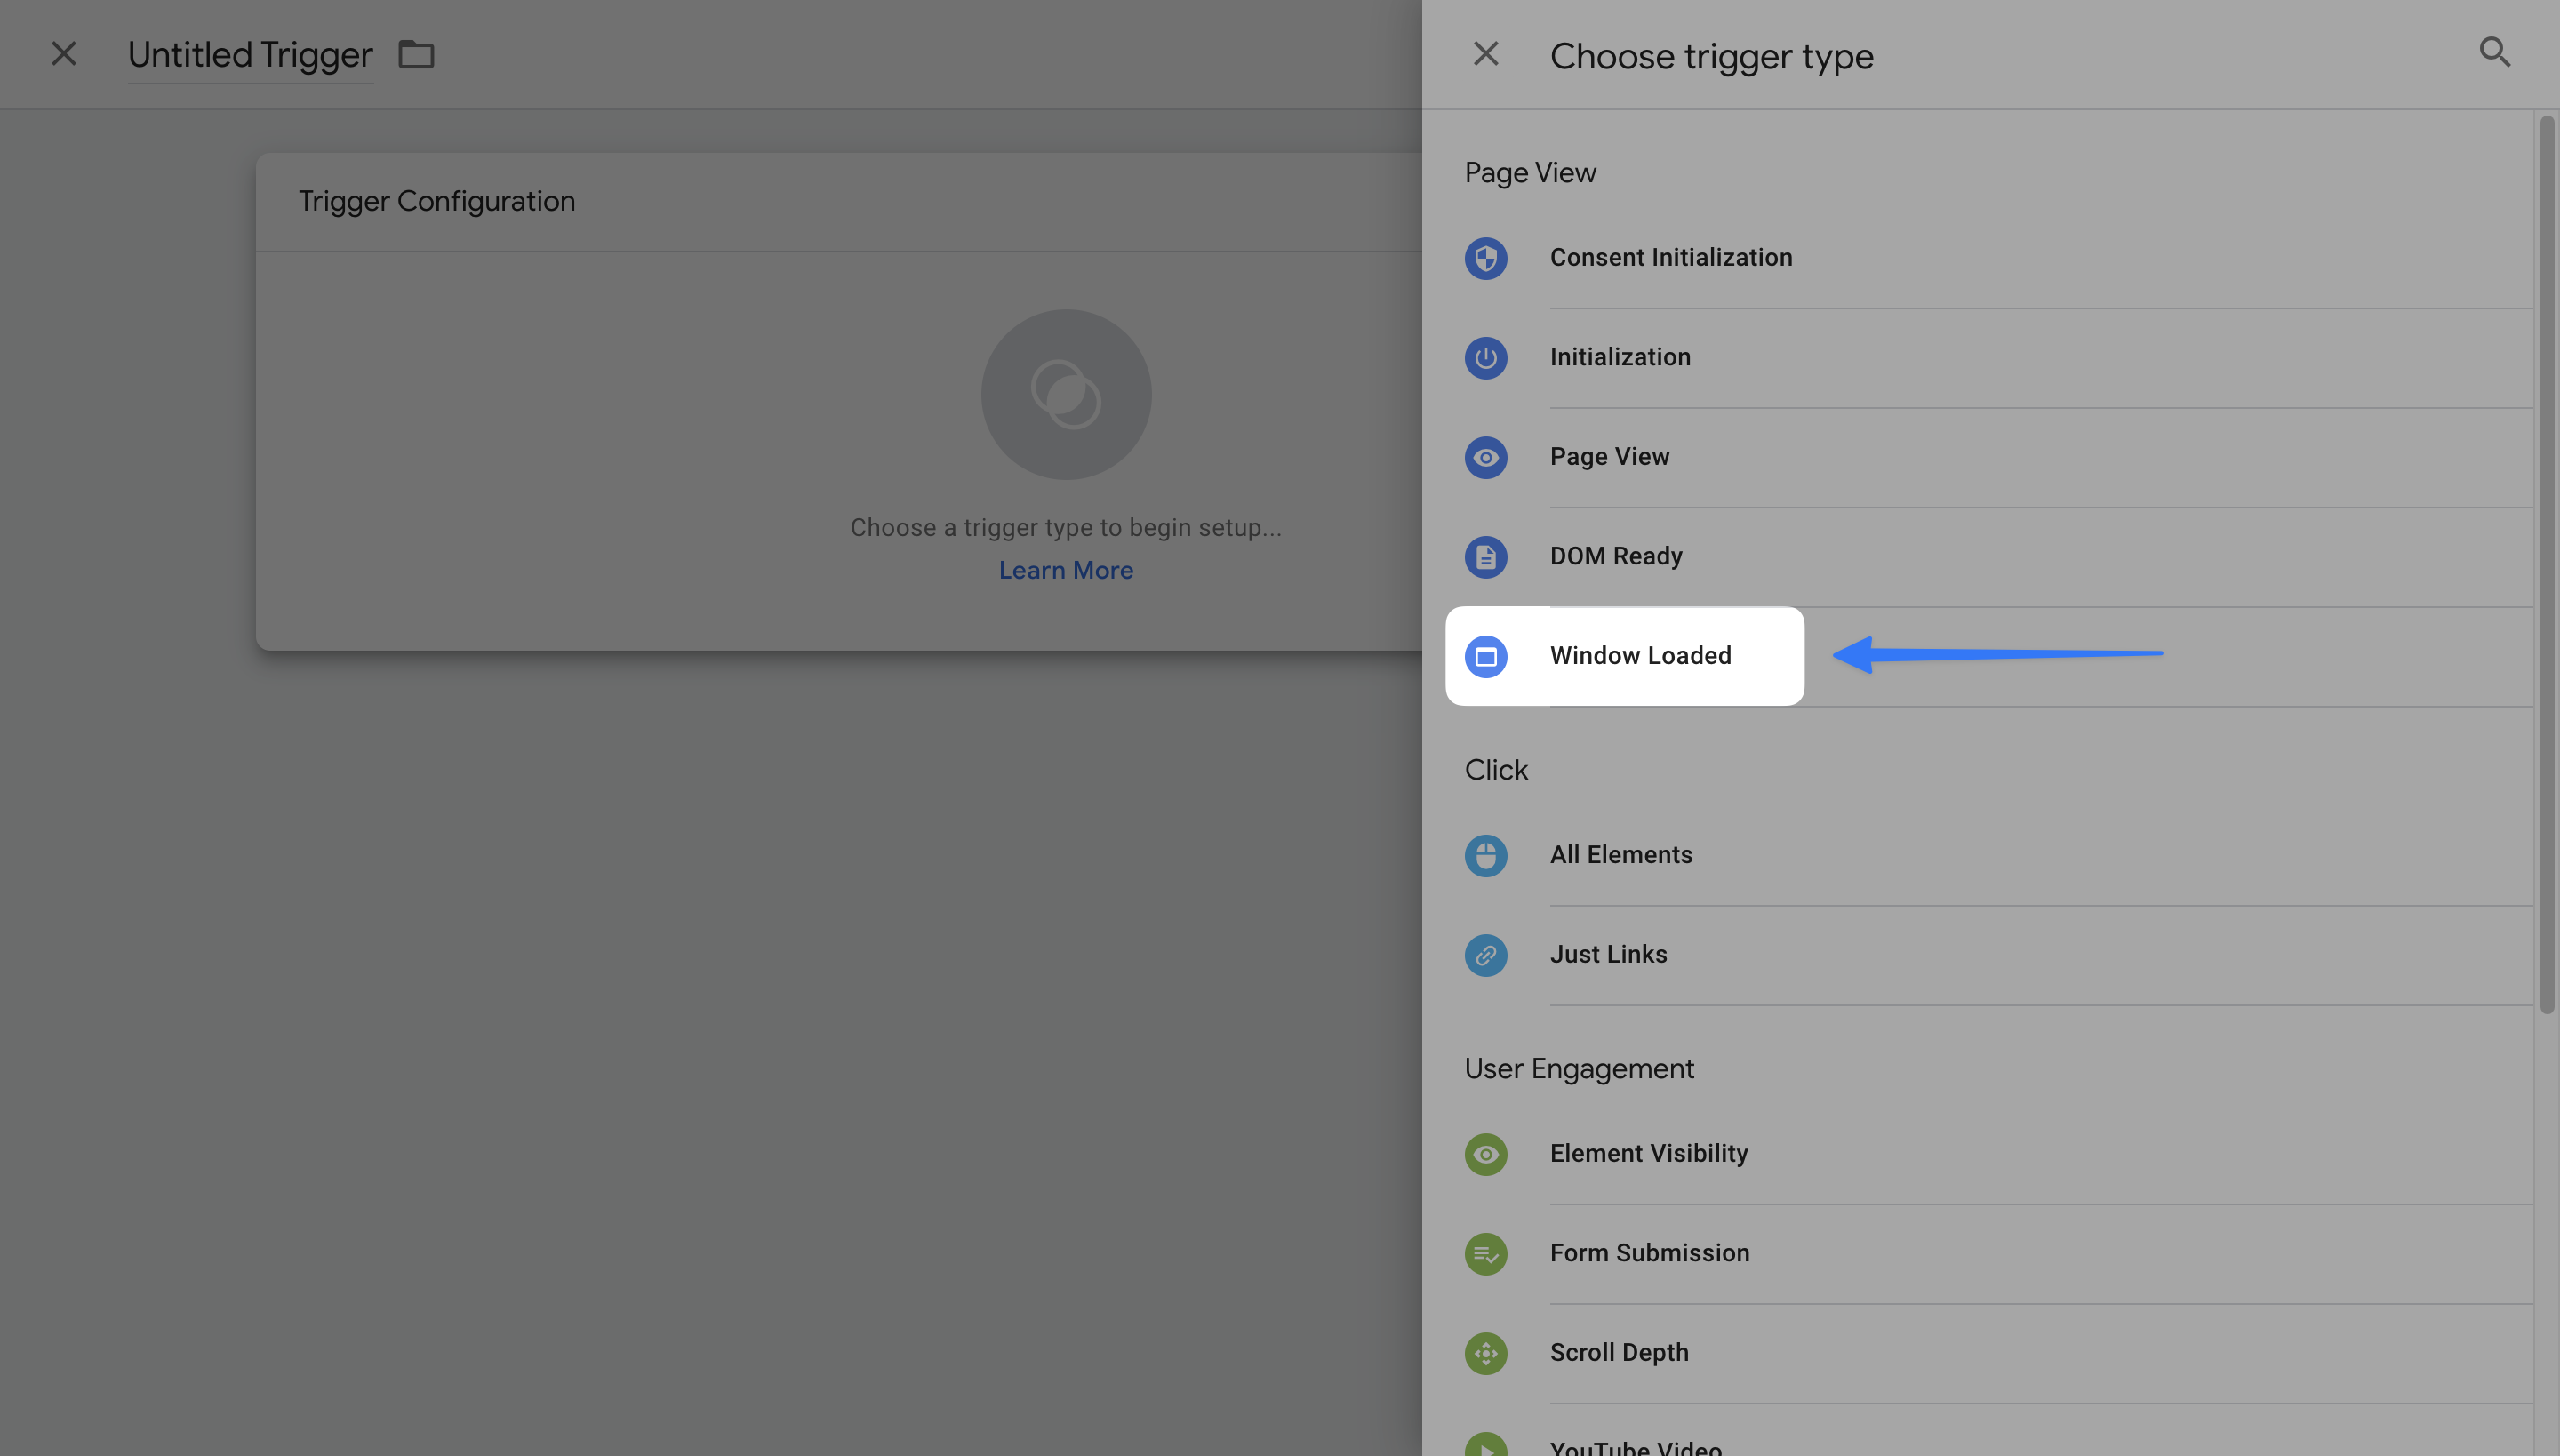
Task: Click the Consent Initialization shield icon
Action: pyautogui.click(x=1485, y=258)
